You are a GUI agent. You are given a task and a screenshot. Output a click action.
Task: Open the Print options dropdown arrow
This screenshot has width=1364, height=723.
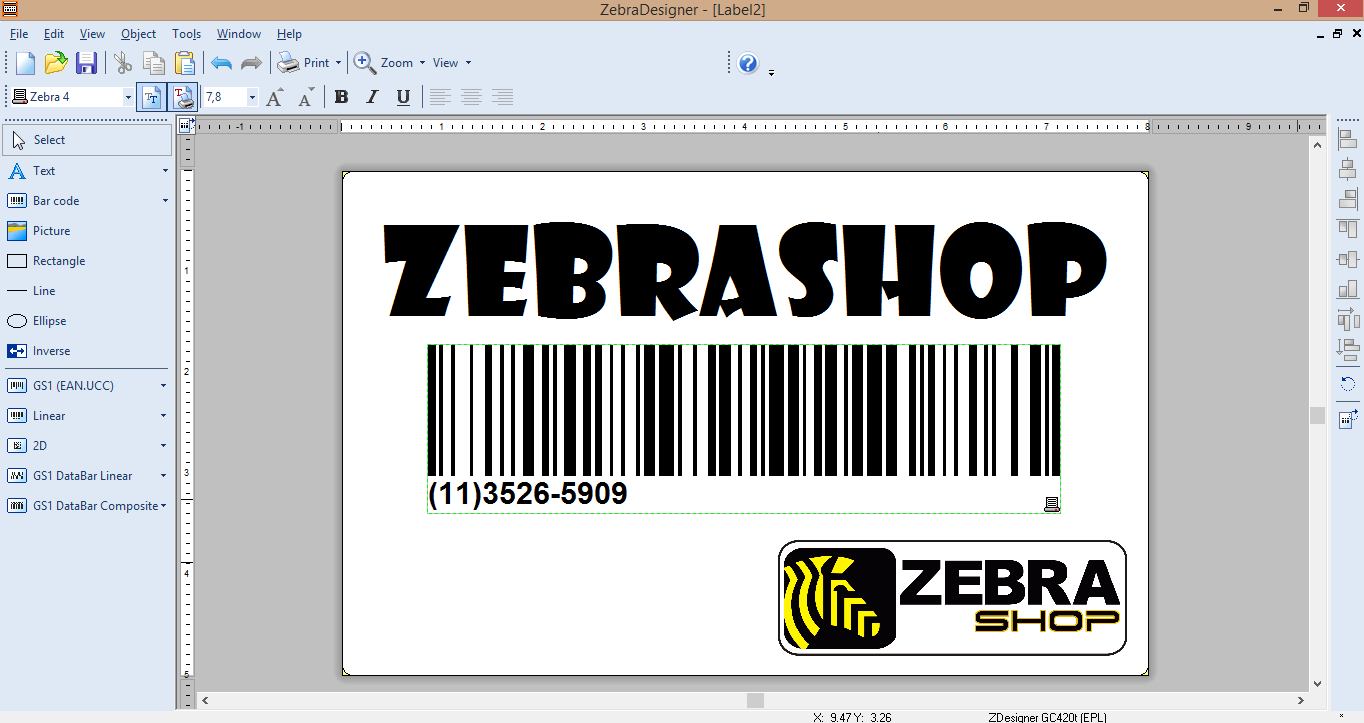pos(337,62)
